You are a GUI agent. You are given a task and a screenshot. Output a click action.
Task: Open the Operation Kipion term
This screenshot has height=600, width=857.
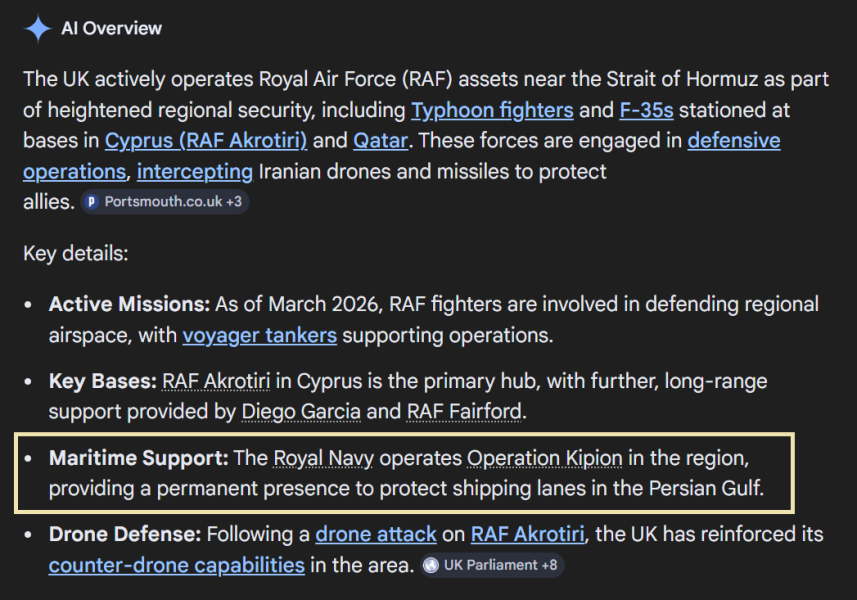coord(545,458)
